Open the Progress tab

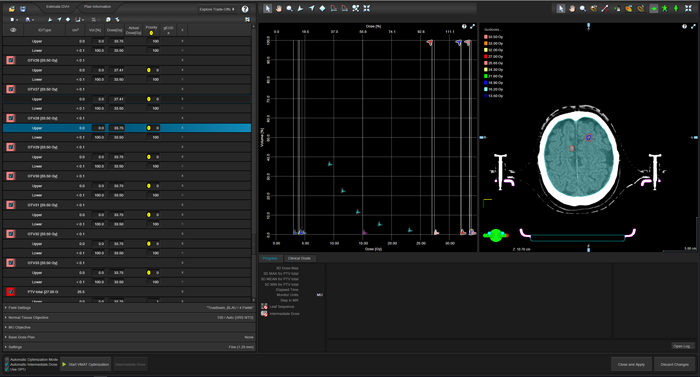270,258
